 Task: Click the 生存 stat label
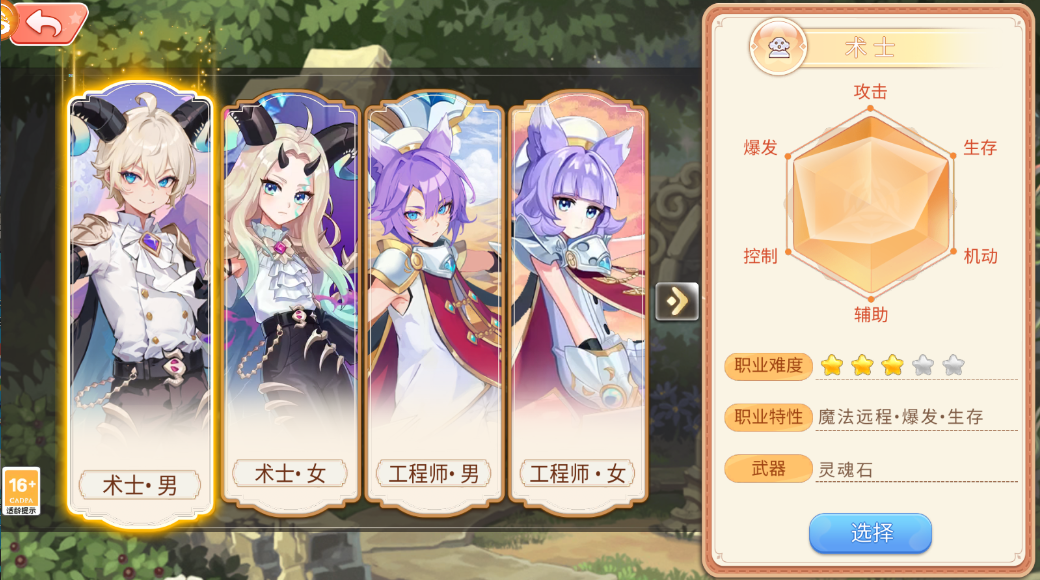coord(980,147)
